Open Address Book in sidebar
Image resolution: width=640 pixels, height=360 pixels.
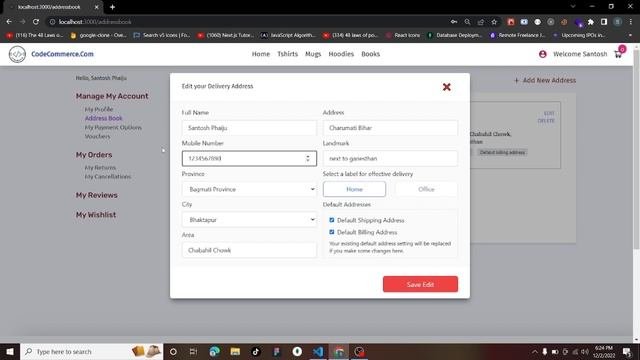click(104, 118)
